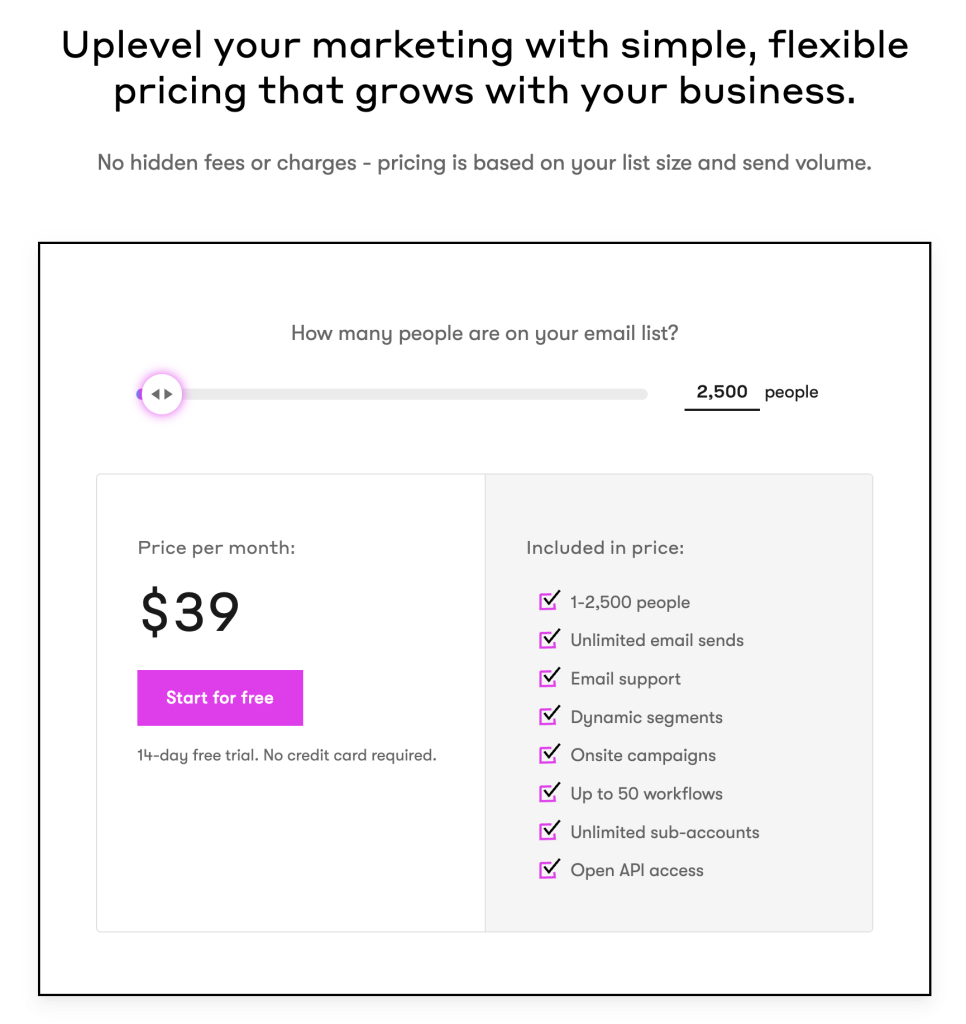Click the 'Start for free' button

tap(220, 697)
